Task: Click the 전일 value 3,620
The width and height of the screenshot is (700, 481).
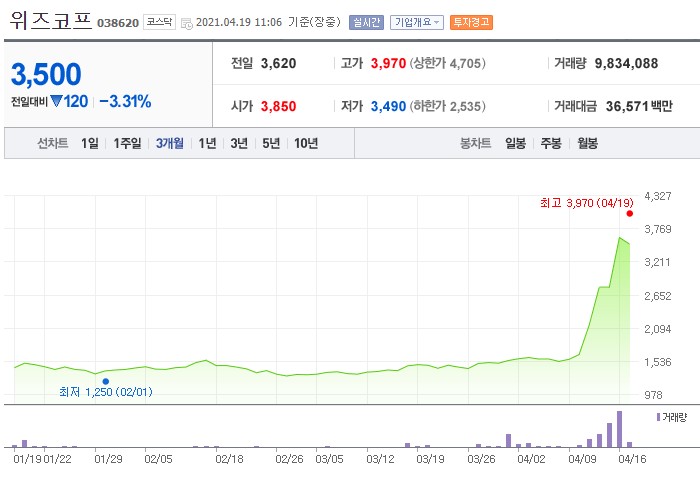Action: pos(279,63)
